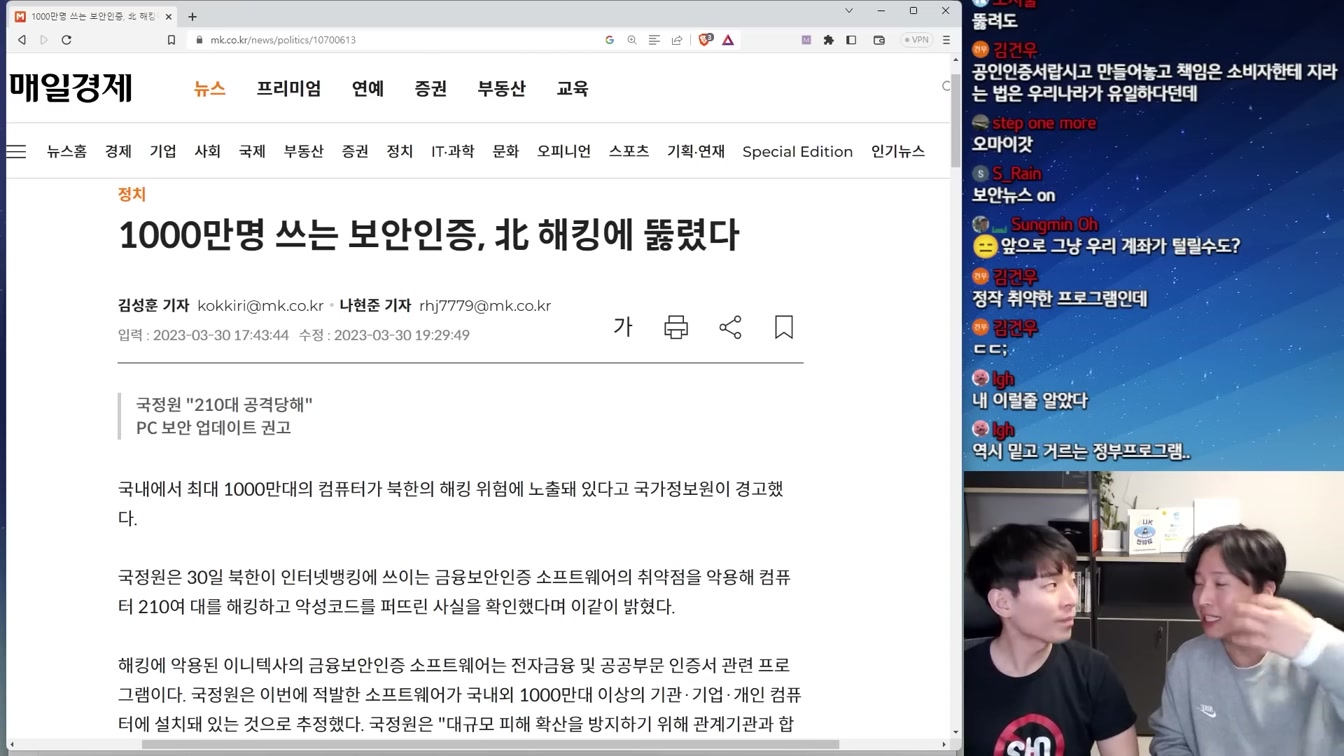Open 기획·연재 section
The height and width of the screenshot is (756, 1344).
click(696, 152)
